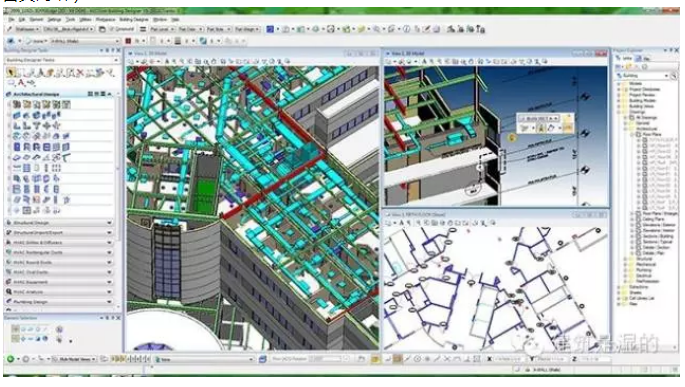Select Mechanical folder in Project Explorer tree
This screenshot has height=387, width=685.
tap(646, 264)
